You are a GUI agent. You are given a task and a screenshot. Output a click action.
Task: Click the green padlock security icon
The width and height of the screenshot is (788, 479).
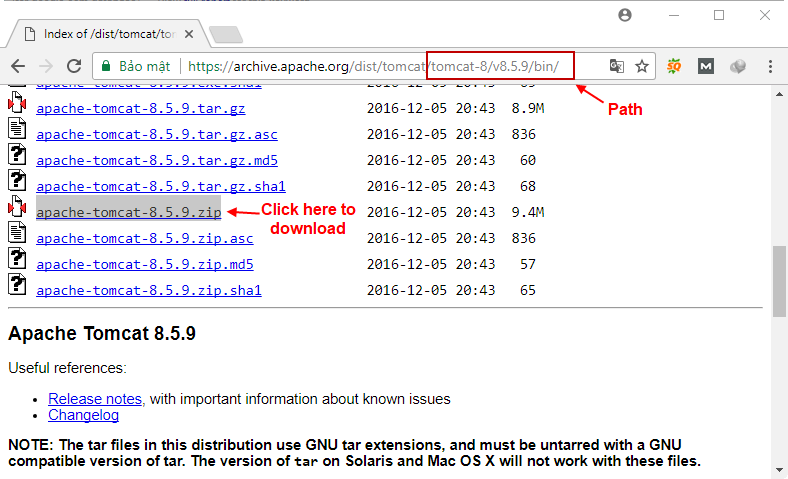[x=106, y=66]
